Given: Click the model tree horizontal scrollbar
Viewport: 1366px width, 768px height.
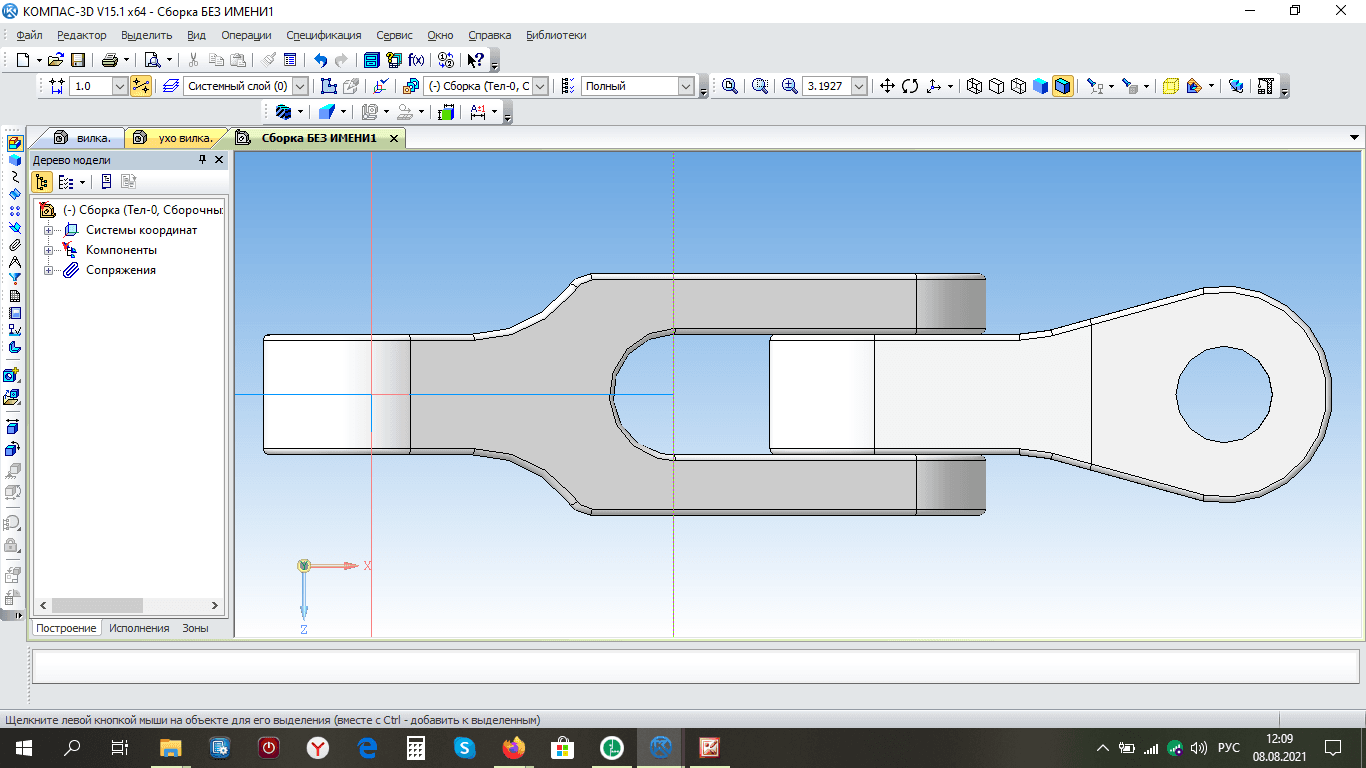Looking at the screenshot, I should pyautogui.click(x=98, y=606).
